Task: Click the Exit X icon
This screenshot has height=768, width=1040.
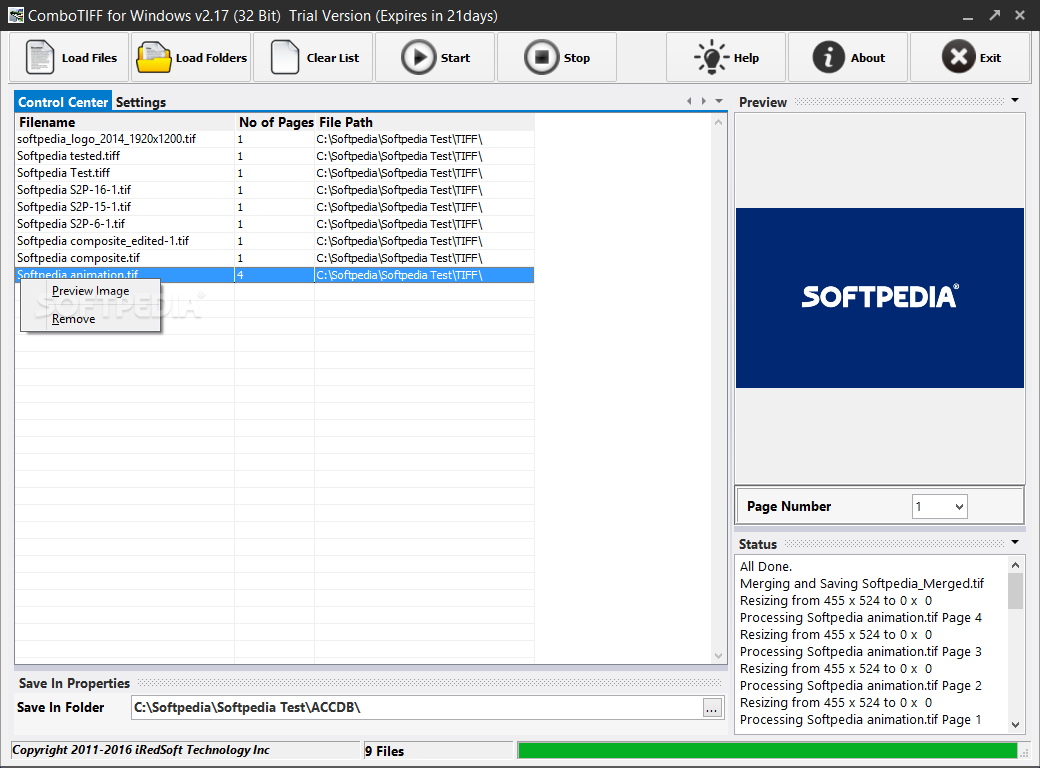Action: pyautogui.click(x=958, y=57)
